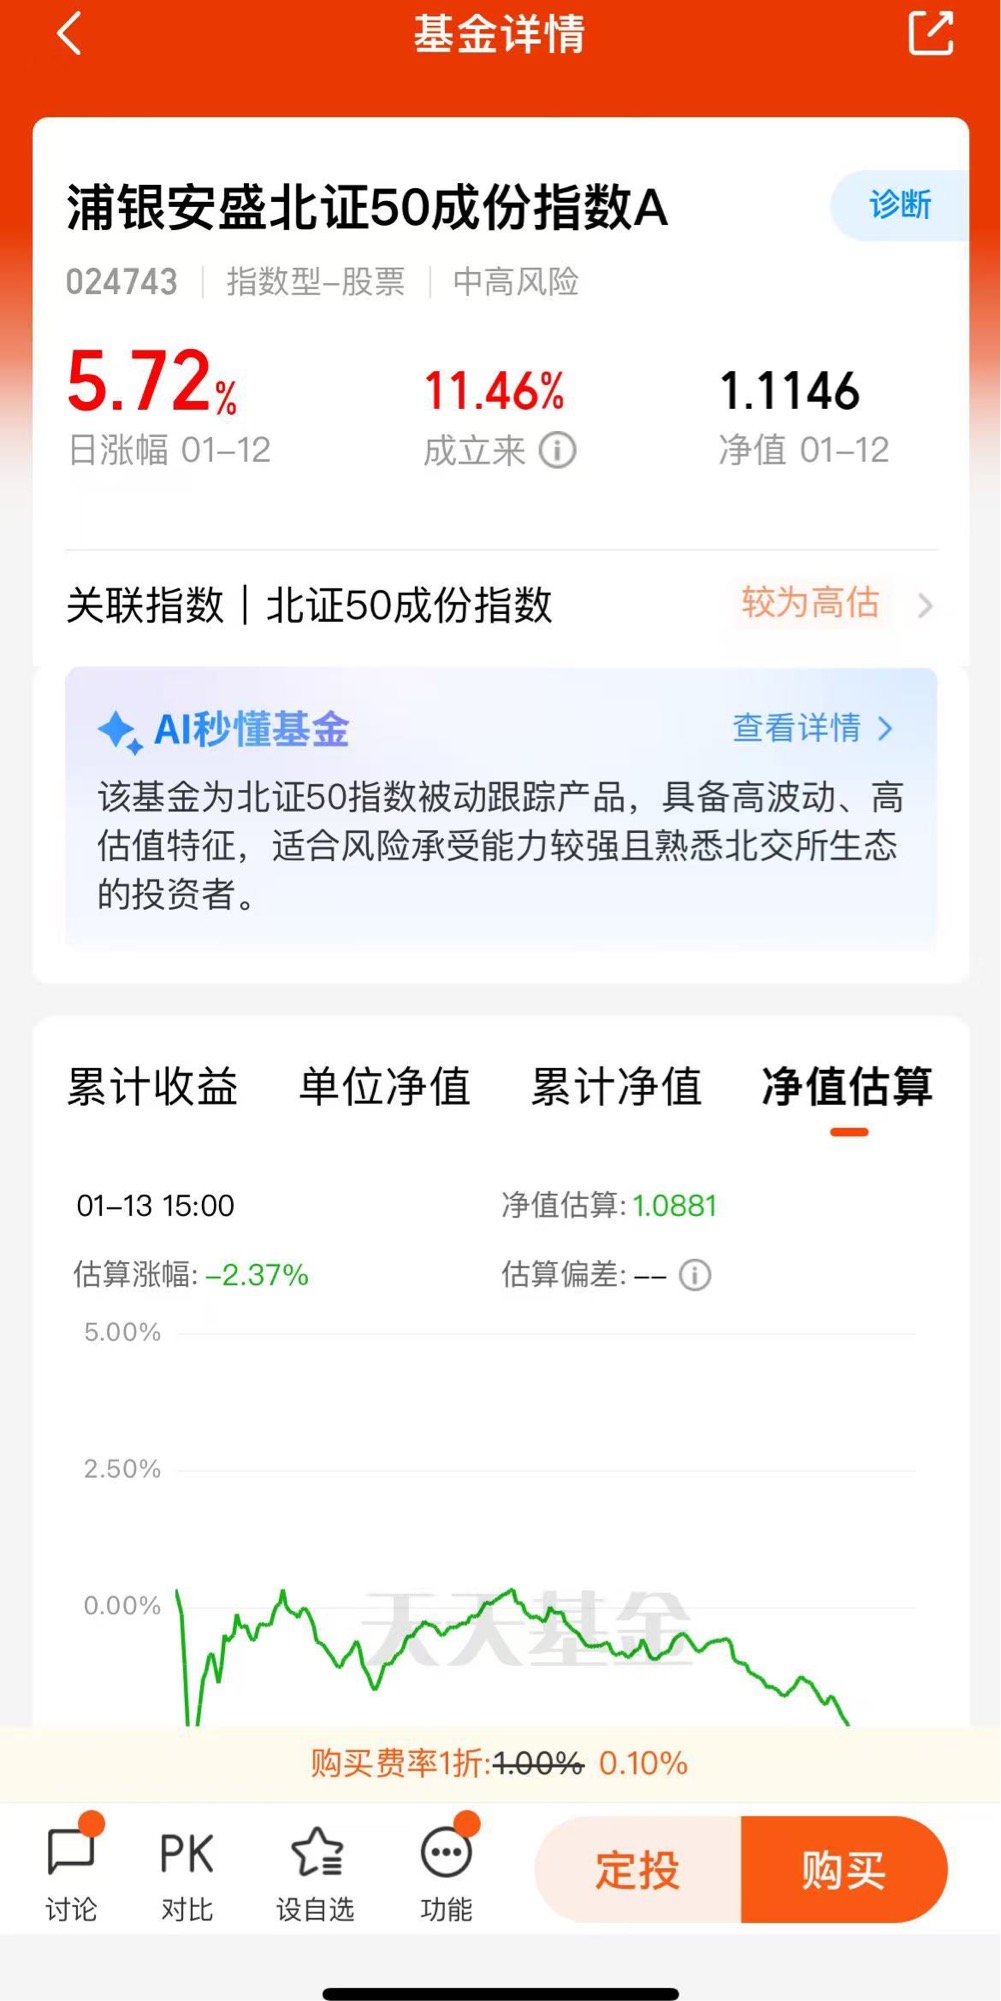Expand the 较为高估 valuation chevron
1001x2001 pixels.
925,605
